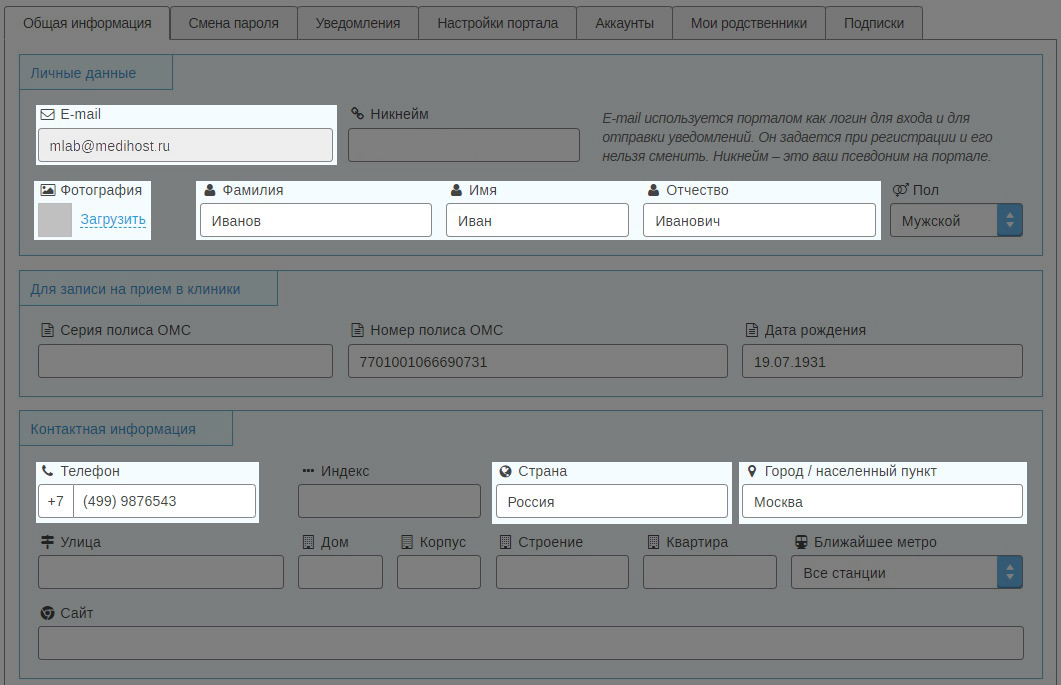The width and height of the screenshot is (1061, 685).
Task: Click the envelope icon beside E-mail
Action: (x=47, y=115)
